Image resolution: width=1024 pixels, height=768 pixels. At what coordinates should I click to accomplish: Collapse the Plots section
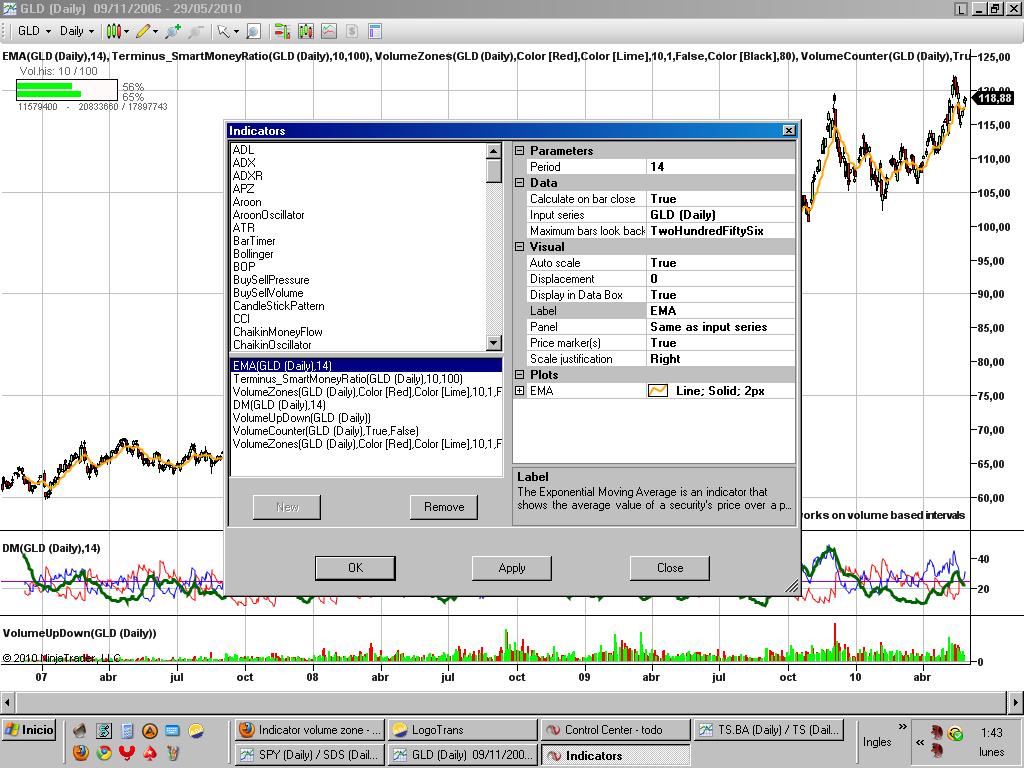(520, 375)
